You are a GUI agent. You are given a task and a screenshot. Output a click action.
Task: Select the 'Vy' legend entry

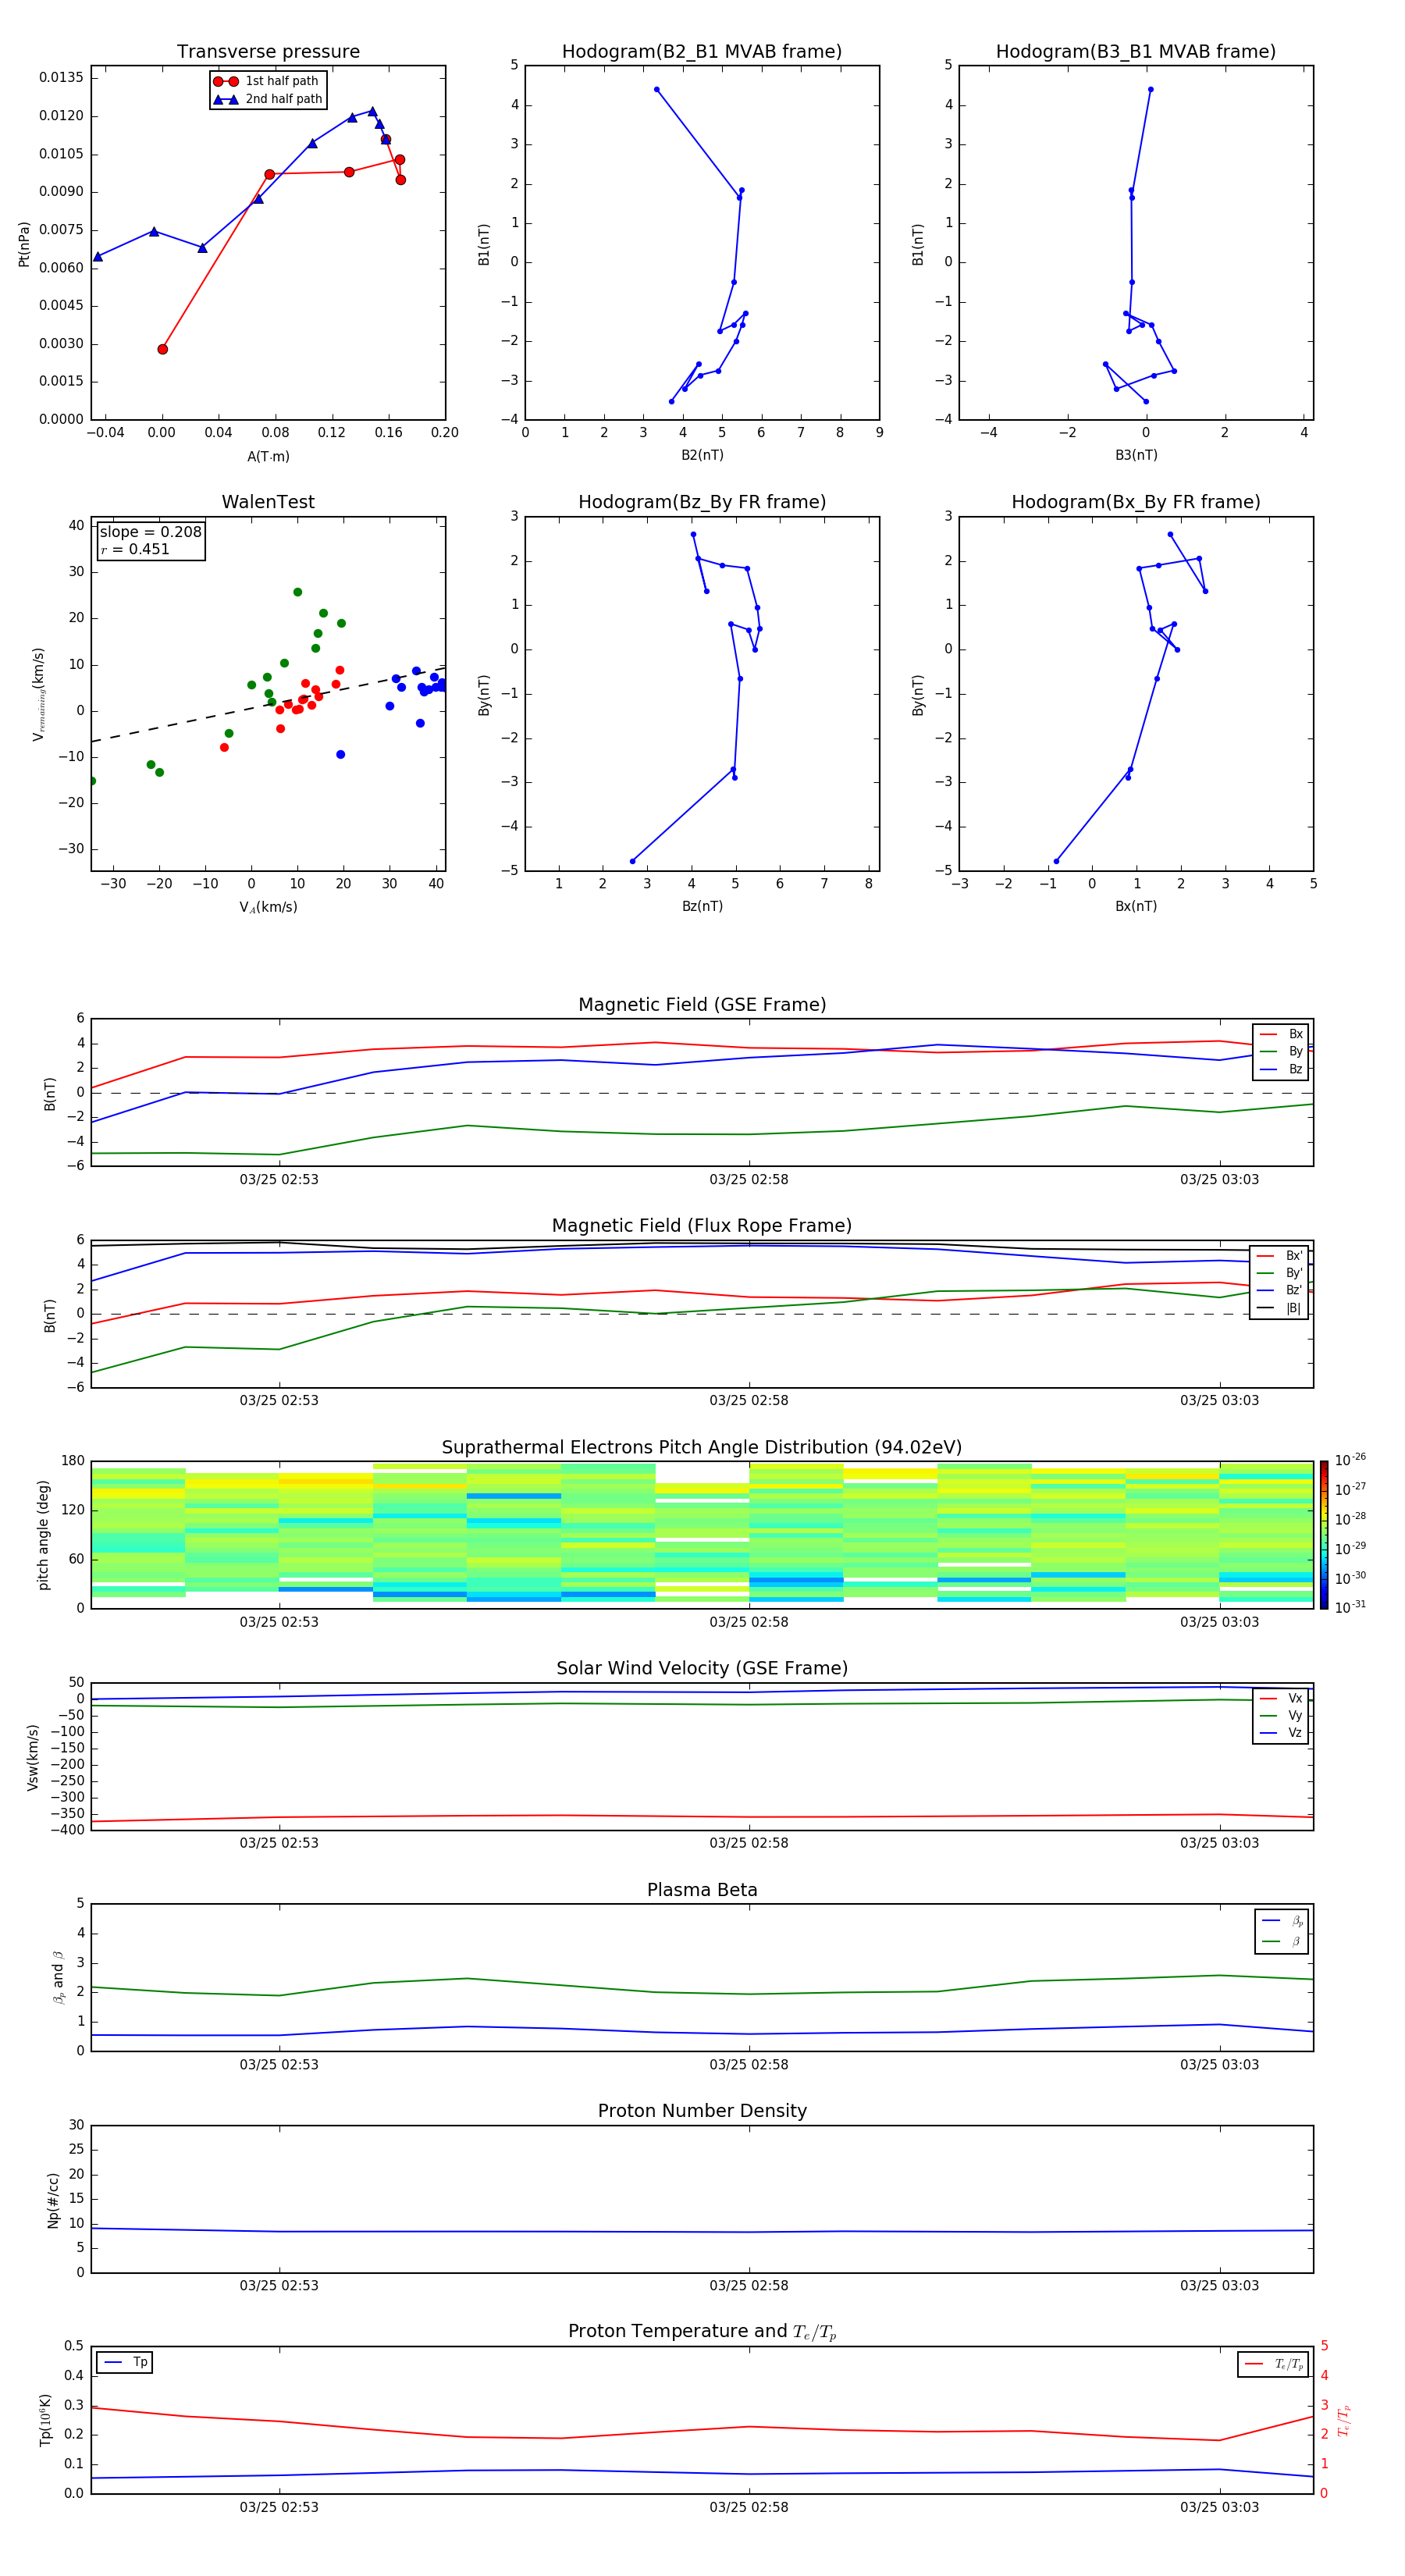point(1281,1715)
